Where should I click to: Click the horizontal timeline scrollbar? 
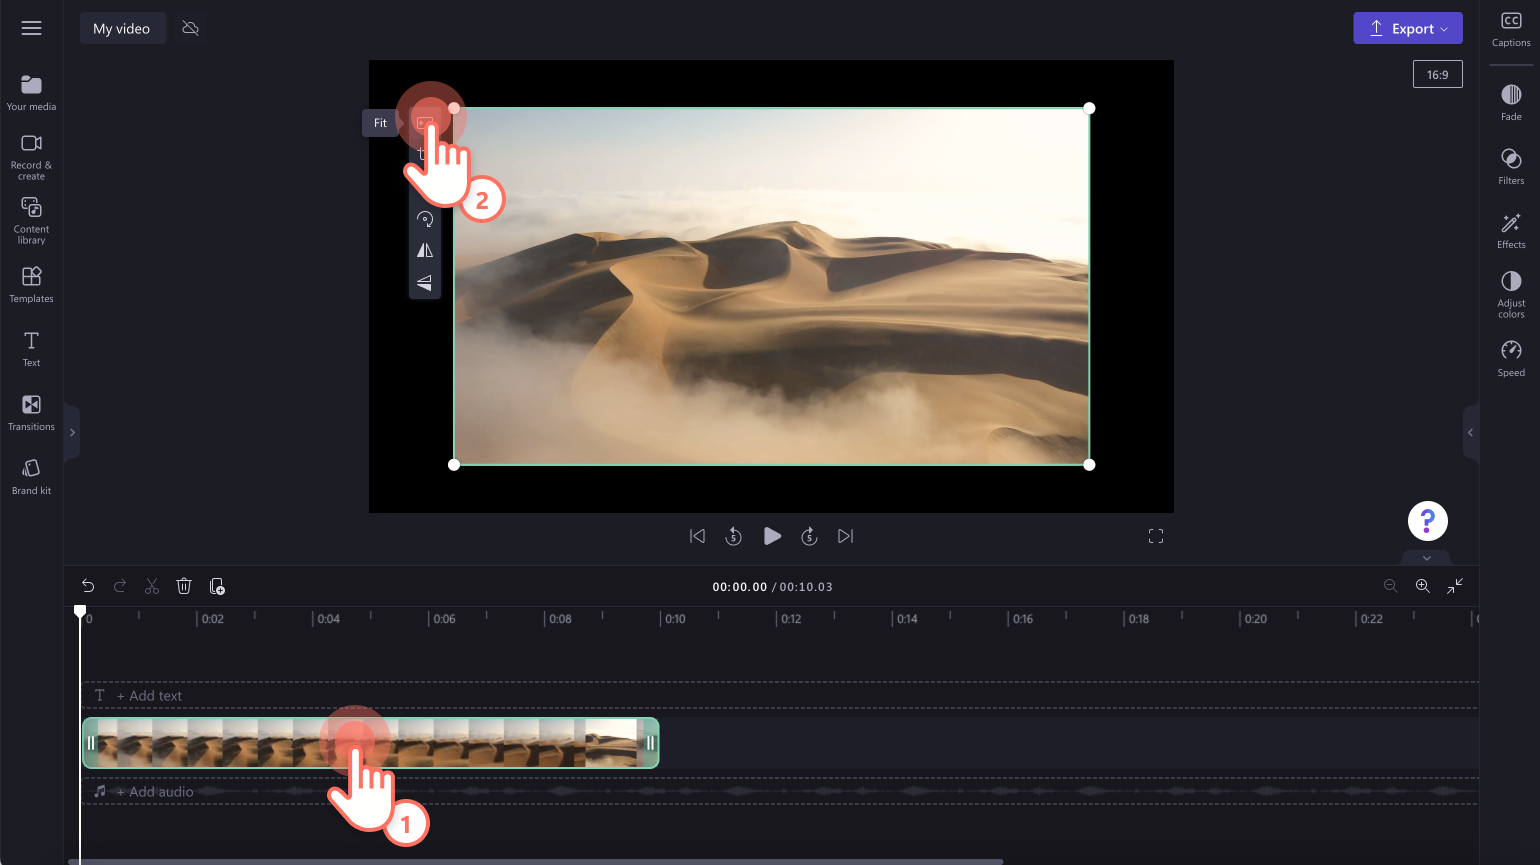pos(535,861)
